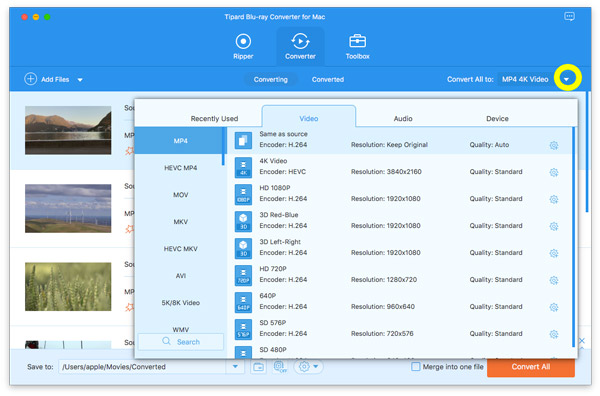
Task: Select the Same as source format icon
Action: [243, 140]
